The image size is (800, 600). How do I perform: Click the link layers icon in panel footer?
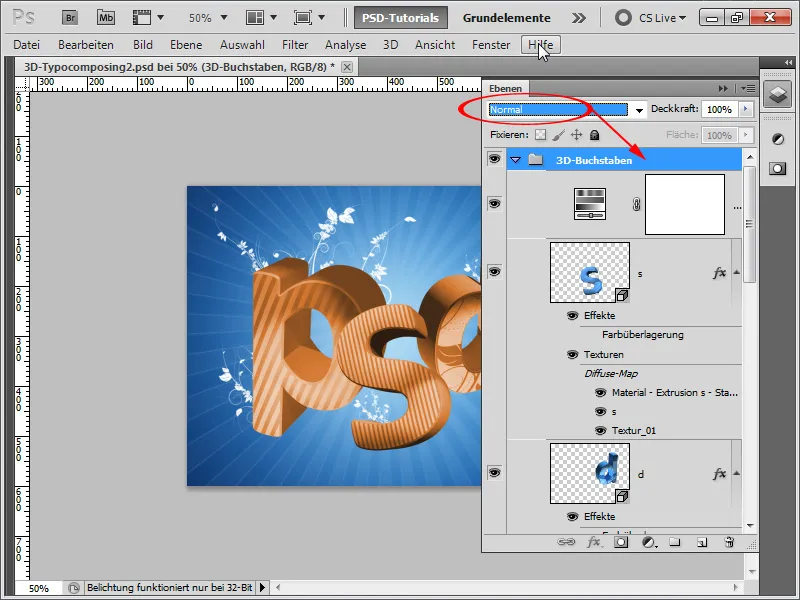[x=566, y=542]
